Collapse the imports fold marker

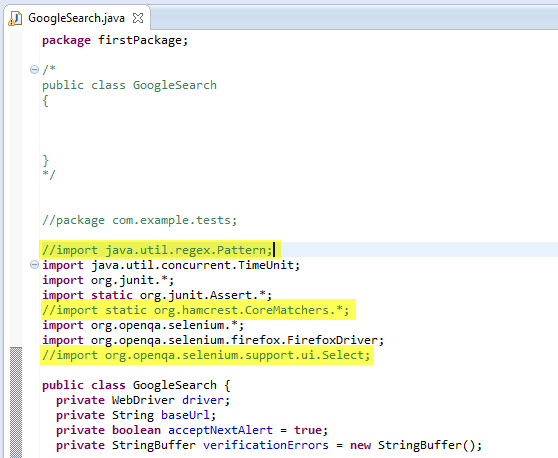(x=34, y=265)
